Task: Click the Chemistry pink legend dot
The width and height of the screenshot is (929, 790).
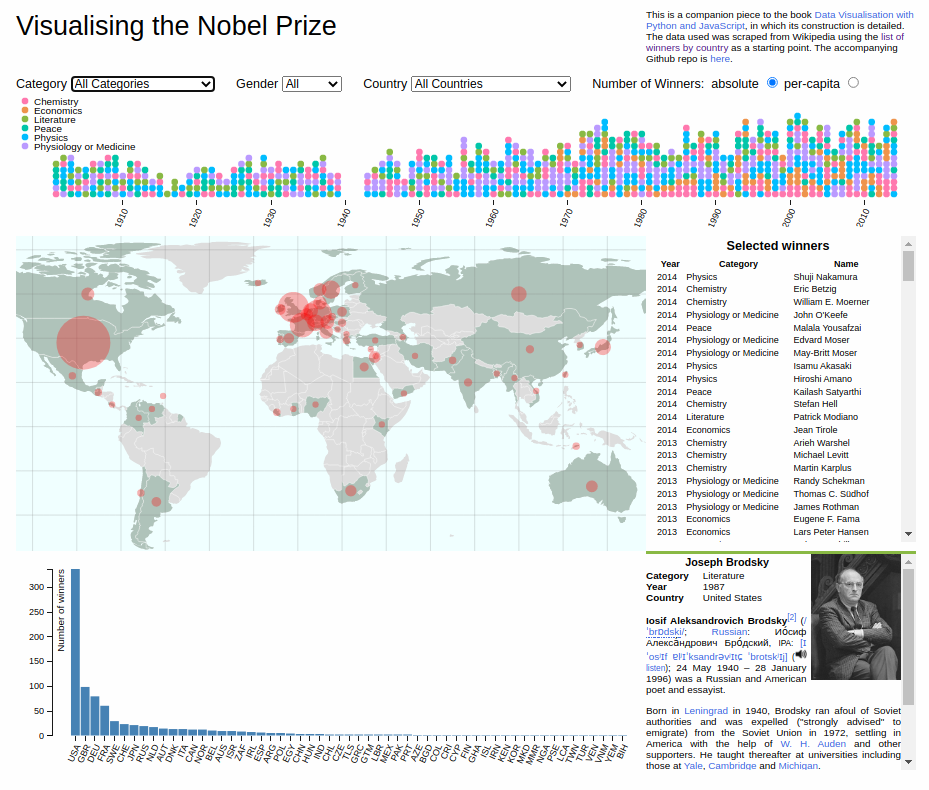Action: coord(25,101)
